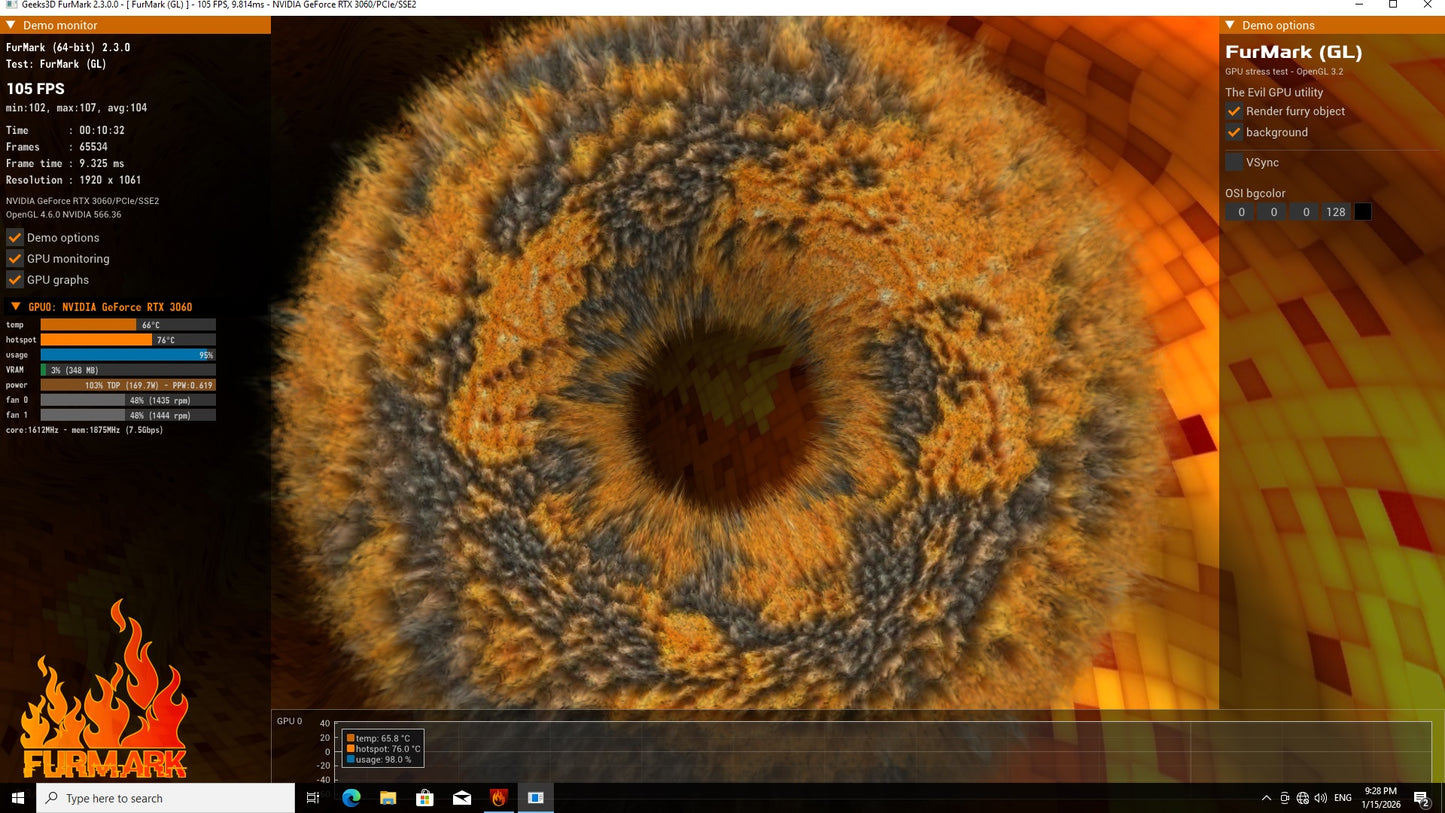Viewport: 1445px width, 813px height.
Task: Toggle the GPU monitoring checkbox
Action: [x=15, y=258]
